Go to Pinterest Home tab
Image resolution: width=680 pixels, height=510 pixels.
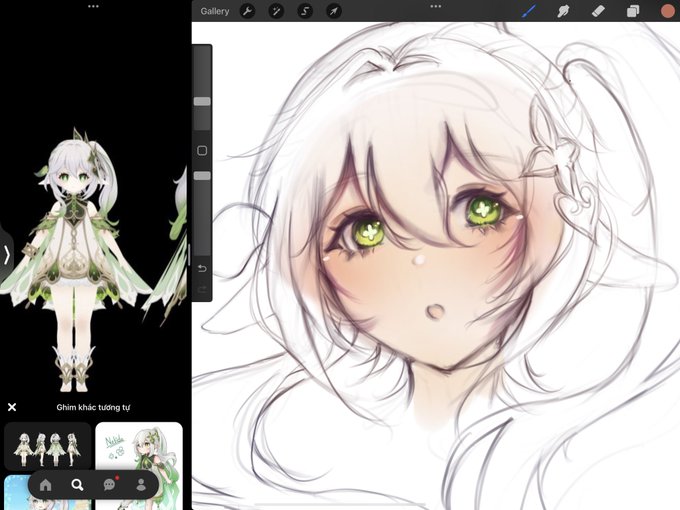46,485
